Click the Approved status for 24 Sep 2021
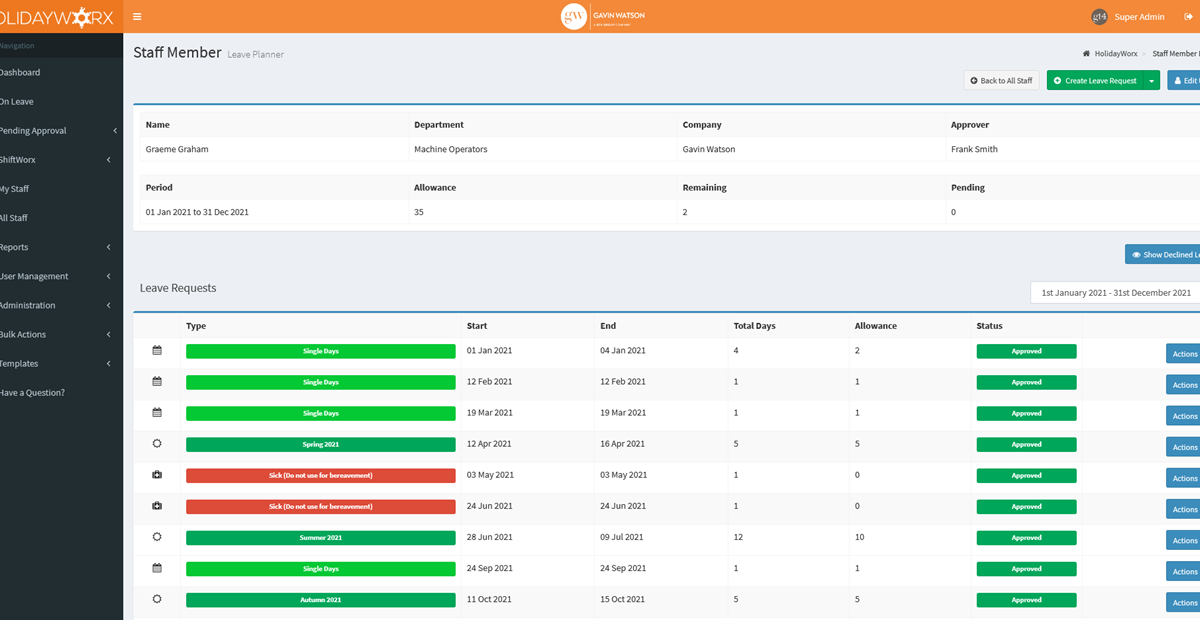1200x620 pixels. pyautogui.click(x=1026, y=568)
